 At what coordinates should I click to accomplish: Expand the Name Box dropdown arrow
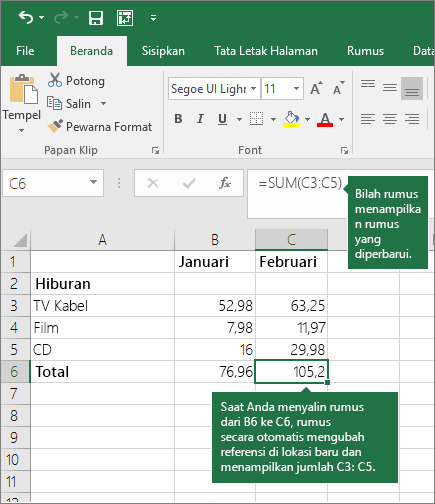tap(93, 182)
